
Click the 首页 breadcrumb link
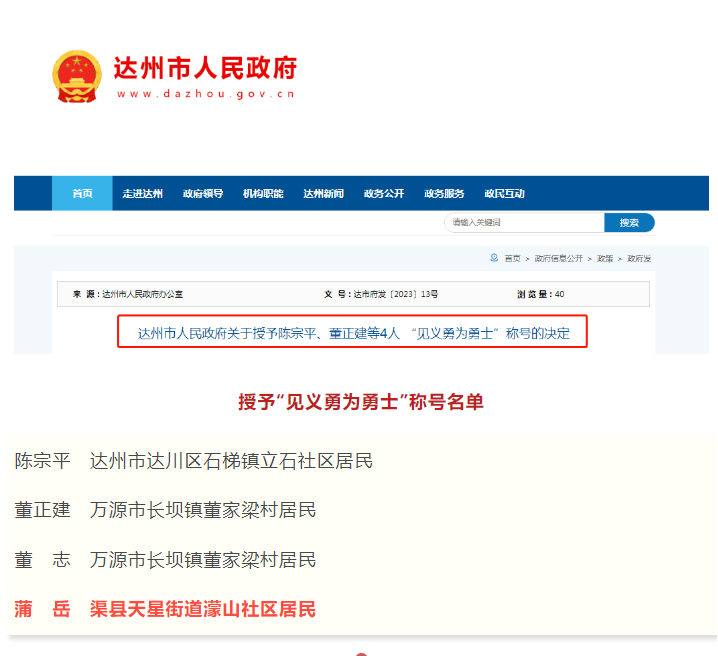click(x=512, y=259)
